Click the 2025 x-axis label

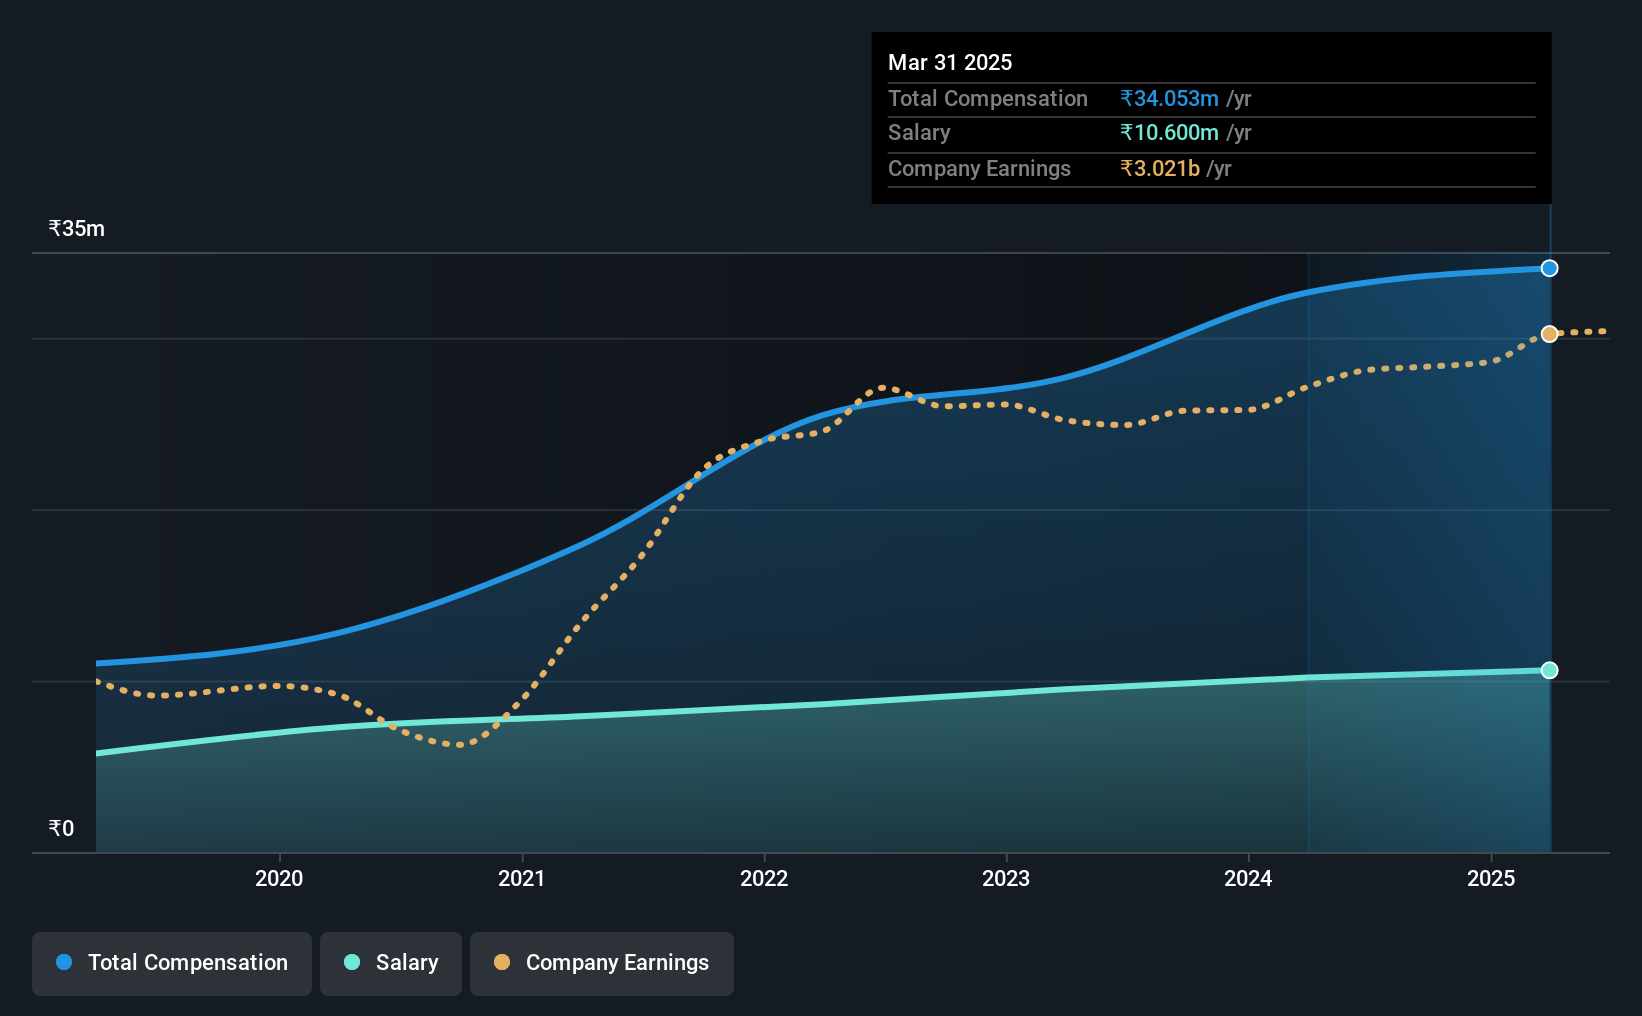click(x=1491, y=878)
